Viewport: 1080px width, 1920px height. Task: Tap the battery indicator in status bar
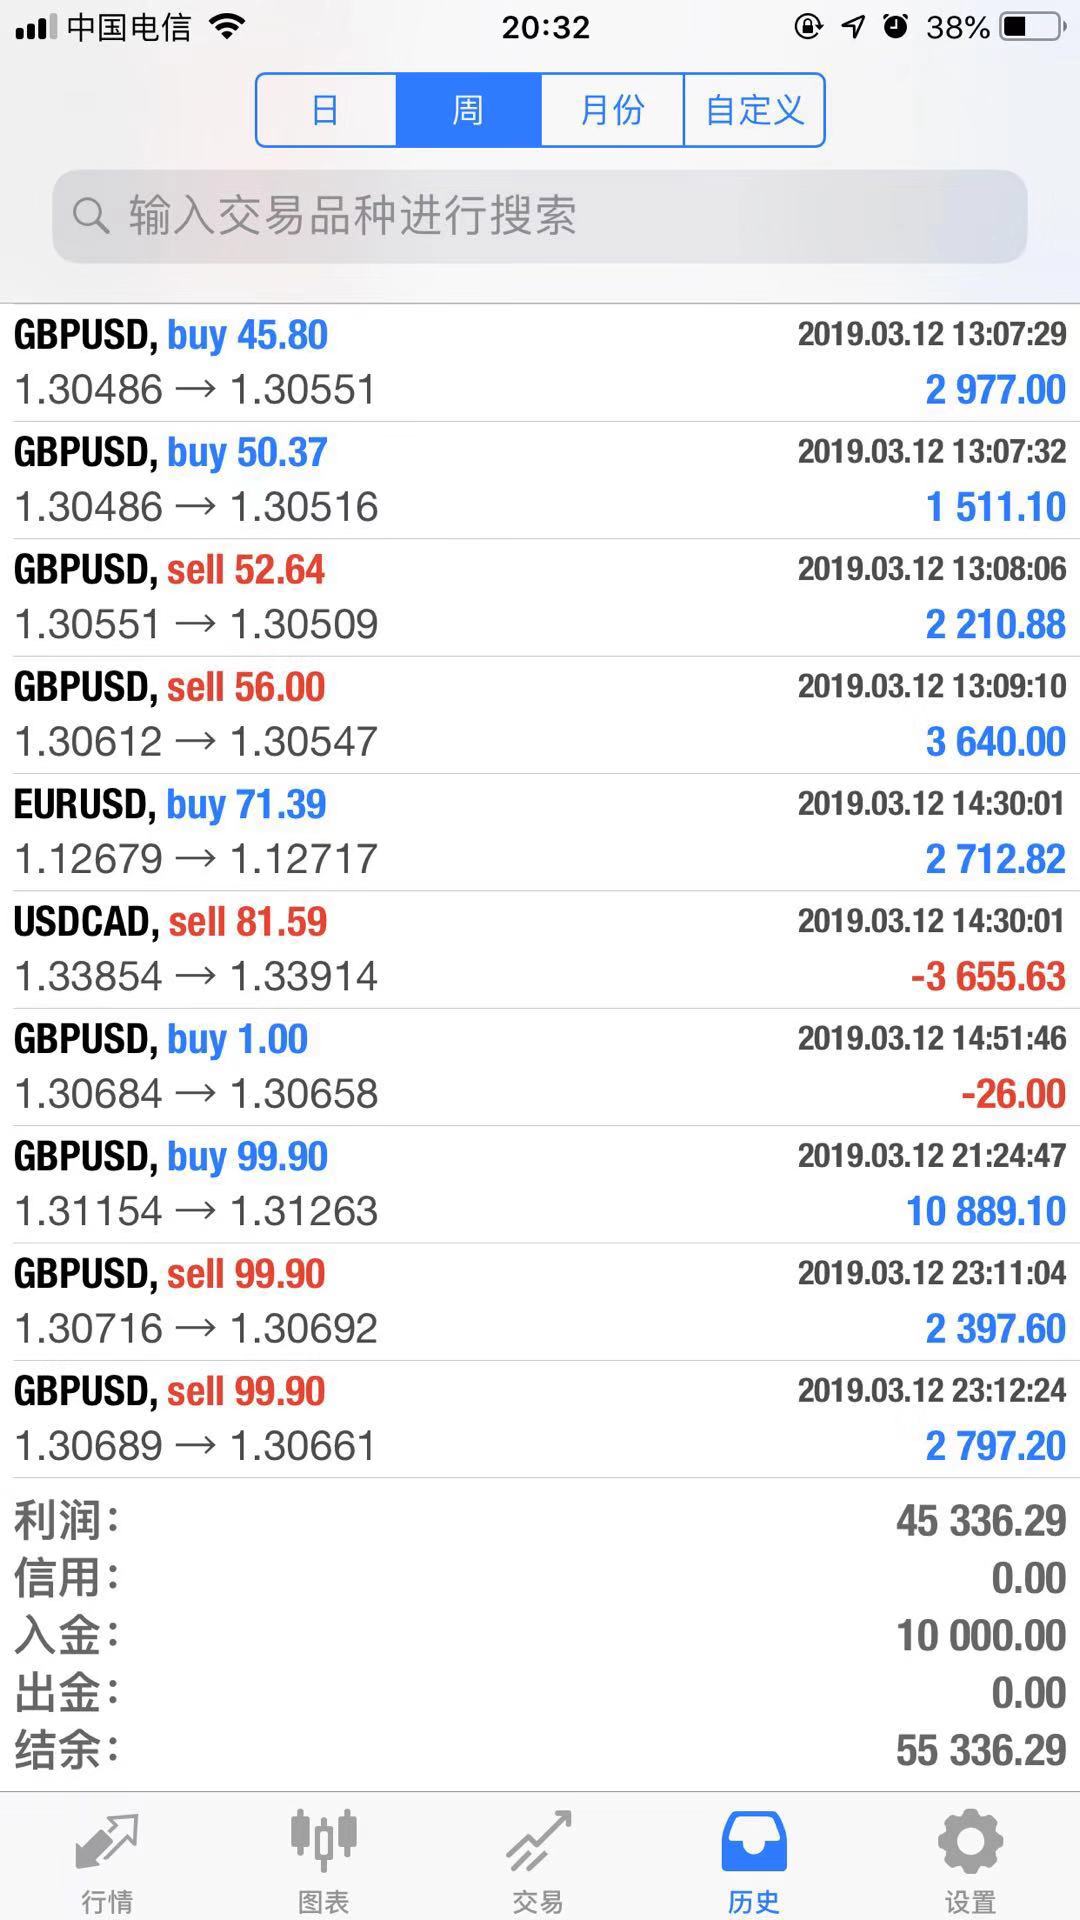(1032, 27)
